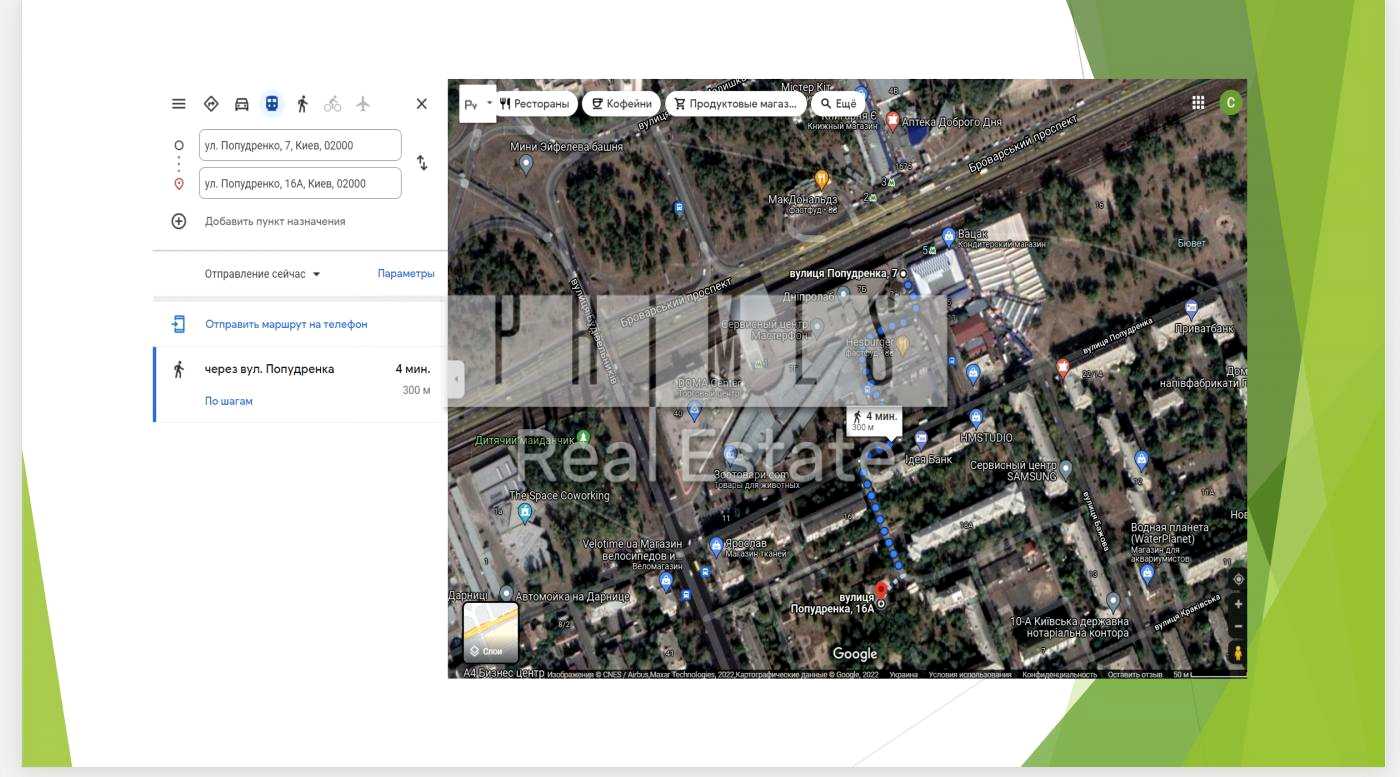
Task: Open Условия использования footer link
Action: (970, 675)
